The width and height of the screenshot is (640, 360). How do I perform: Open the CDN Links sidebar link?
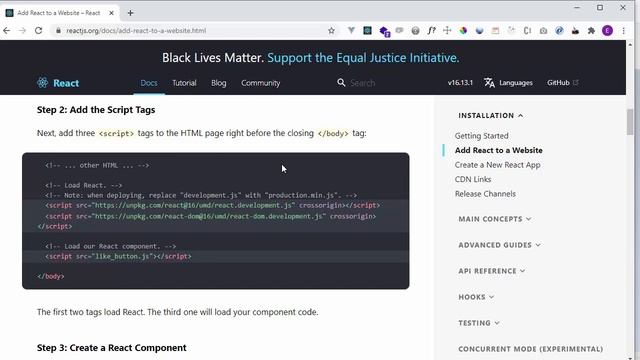pyautogui.click(x=473, y=179)
